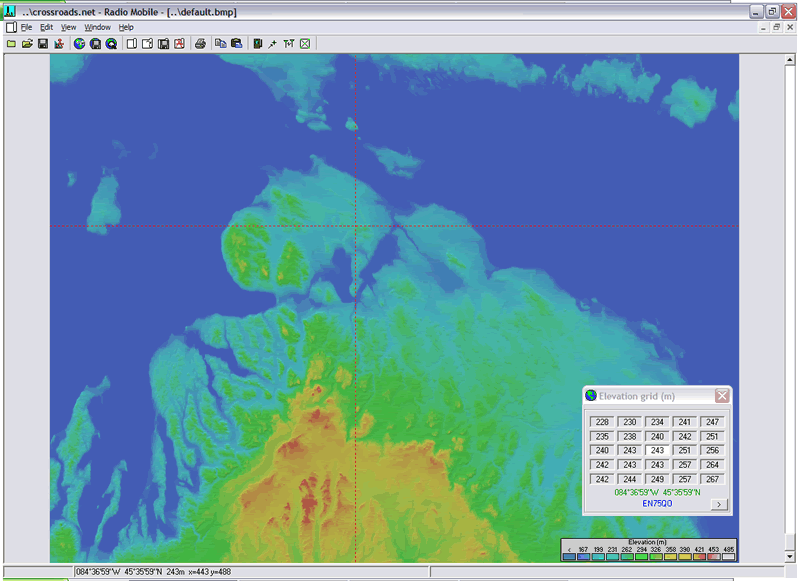Close the Elevation grid panel
Screen dimensions: 800x581
(x=722, y=396)
